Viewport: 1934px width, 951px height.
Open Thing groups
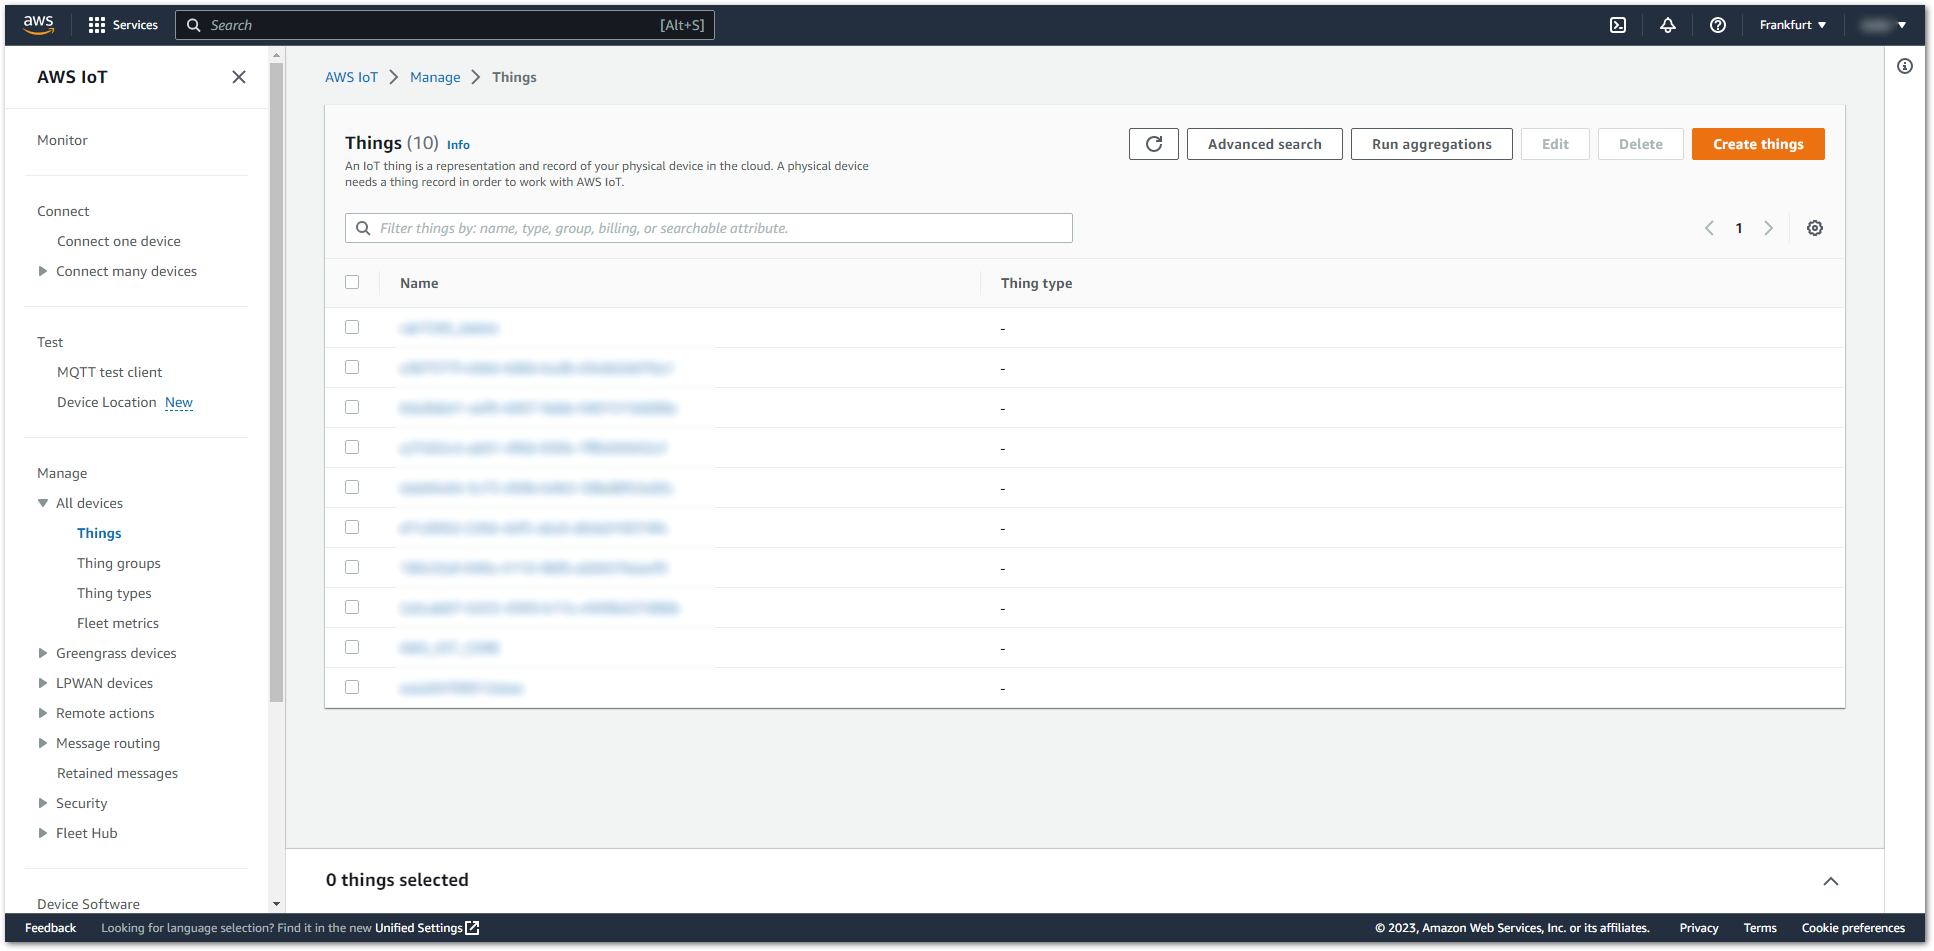[119, 563]
